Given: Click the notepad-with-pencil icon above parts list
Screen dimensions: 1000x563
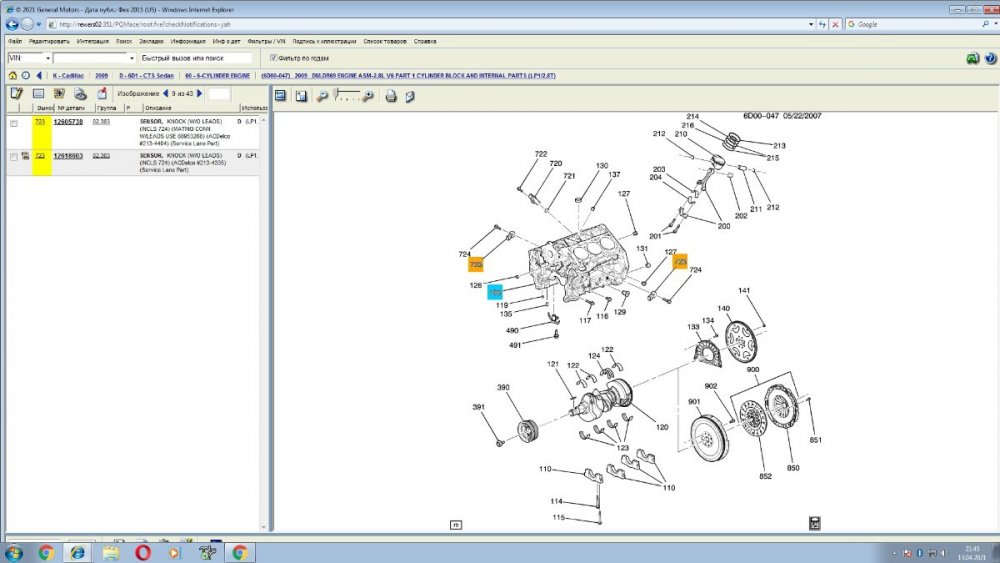Looking at the screenshot, I should click(16, 94).
